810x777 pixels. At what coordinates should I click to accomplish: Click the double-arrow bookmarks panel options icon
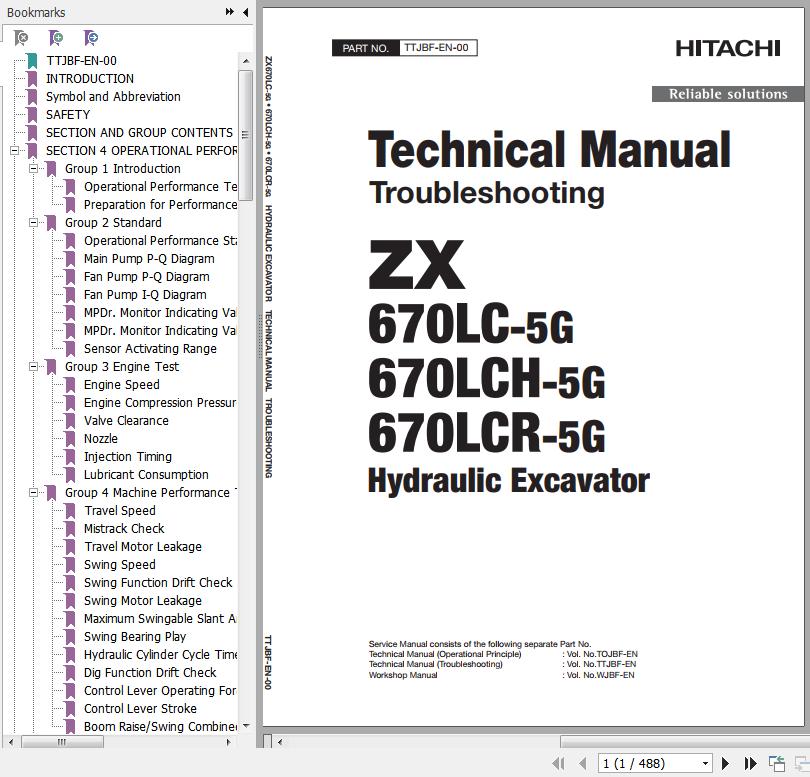230,11
